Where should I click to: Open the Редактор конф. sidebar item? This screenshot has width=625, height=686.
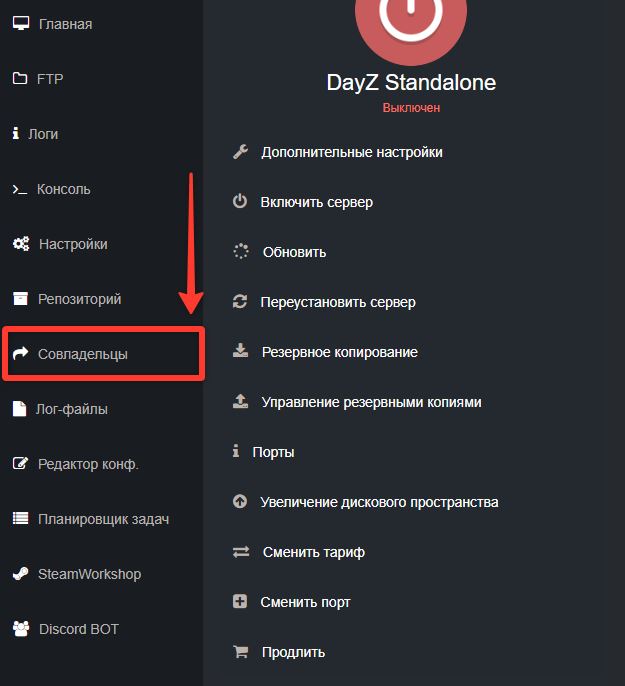tap(88, 464)
